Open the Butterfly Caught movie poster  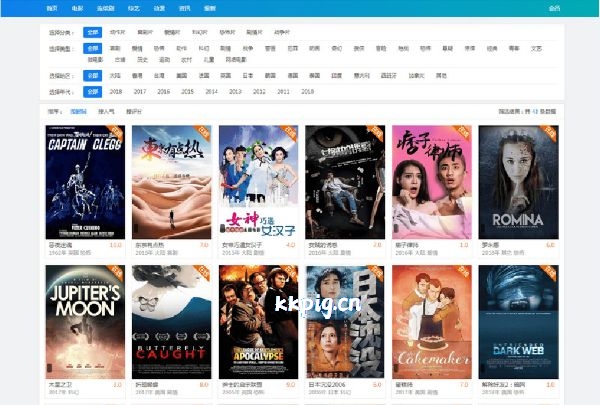171,322
